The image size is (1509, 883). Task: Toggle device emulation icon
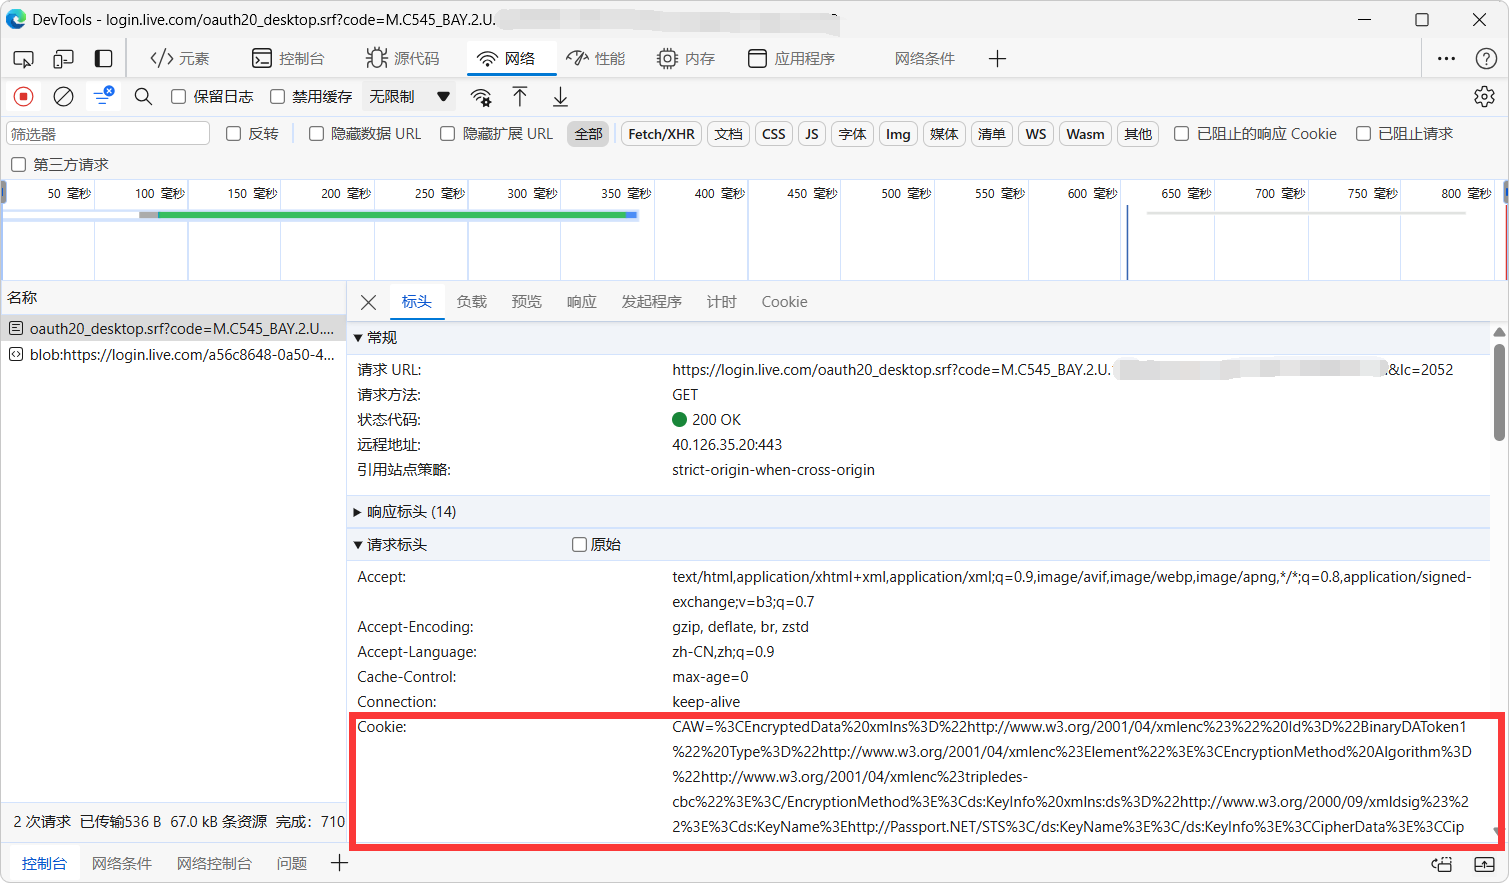click(x=63, y=59)
